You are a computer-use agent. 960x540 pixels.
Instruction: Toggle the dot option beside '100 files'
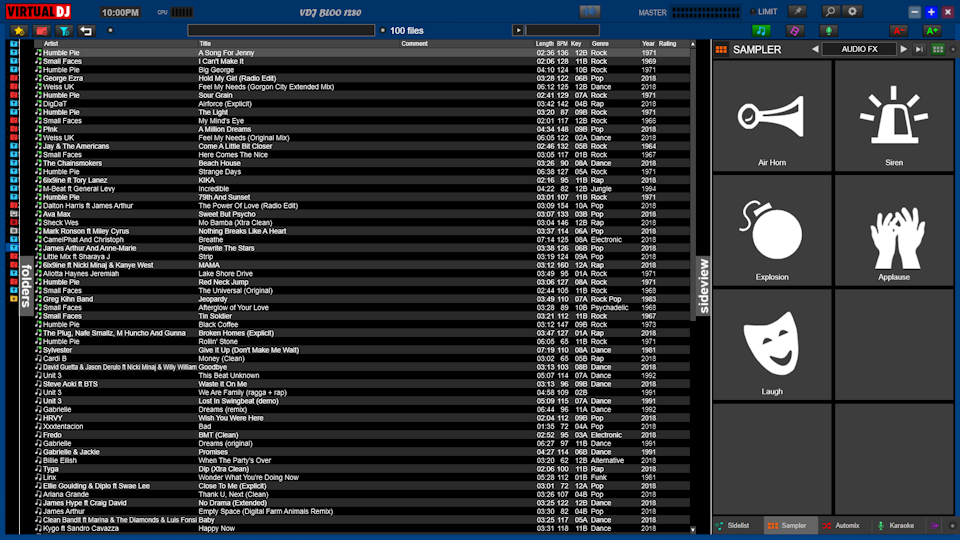pyautogui.click(x=383, y=31)
